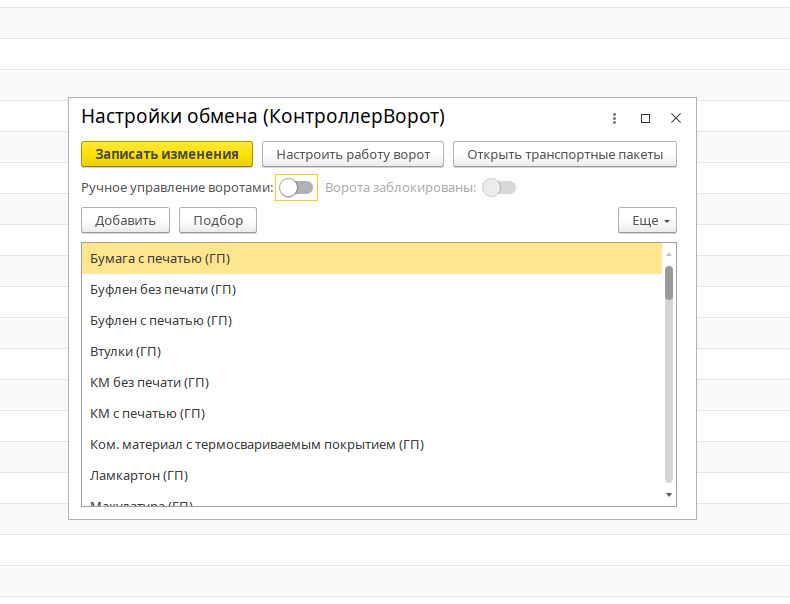Click Записать изменения button
The height and width of the screenshot is (604, 790).
[x=167, y=154]
